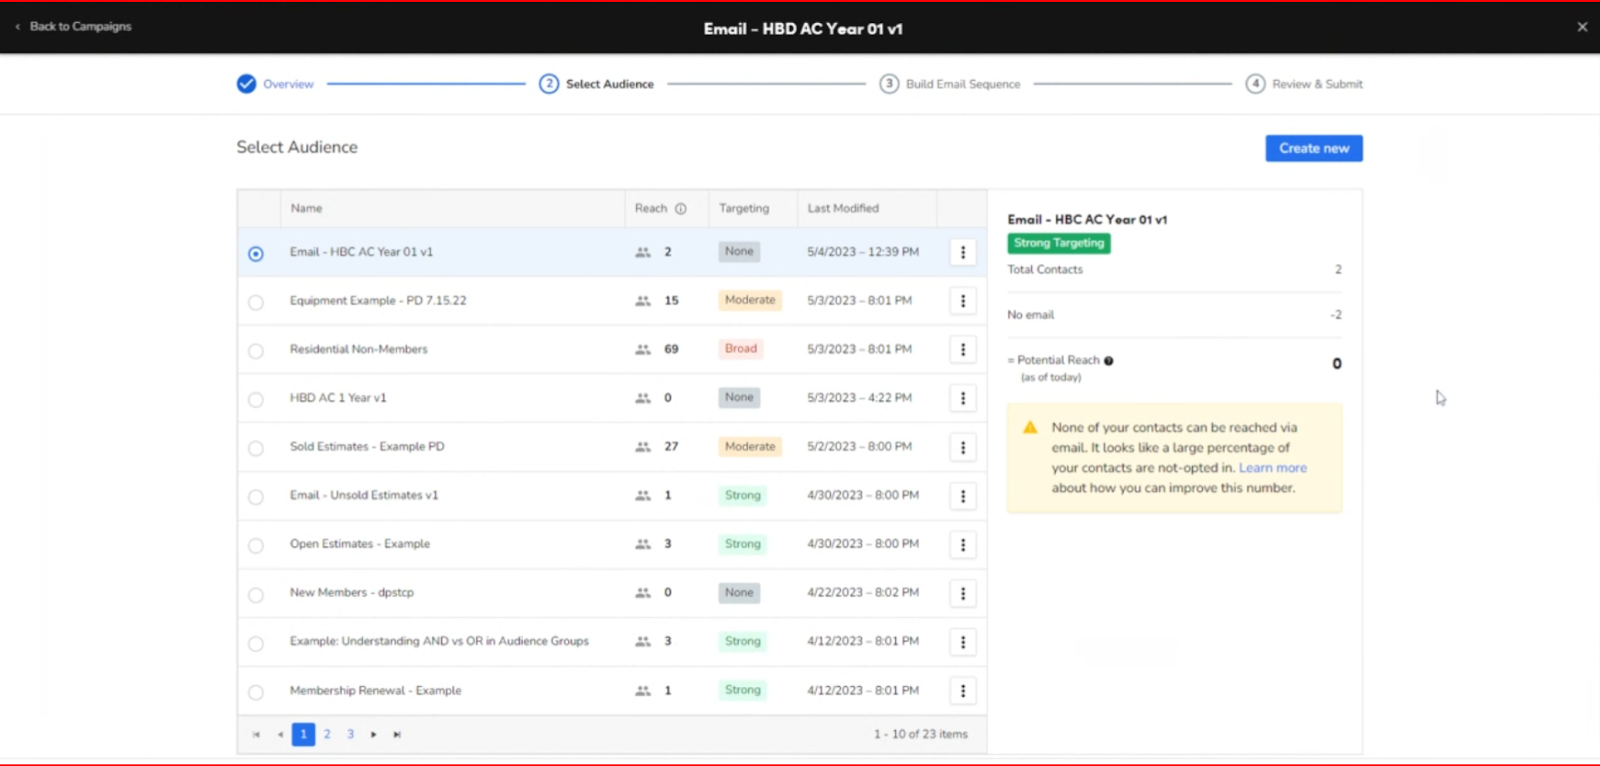Click the Strong Targeting green badge
The image size is (1600, 766).
click(1059, 243)
